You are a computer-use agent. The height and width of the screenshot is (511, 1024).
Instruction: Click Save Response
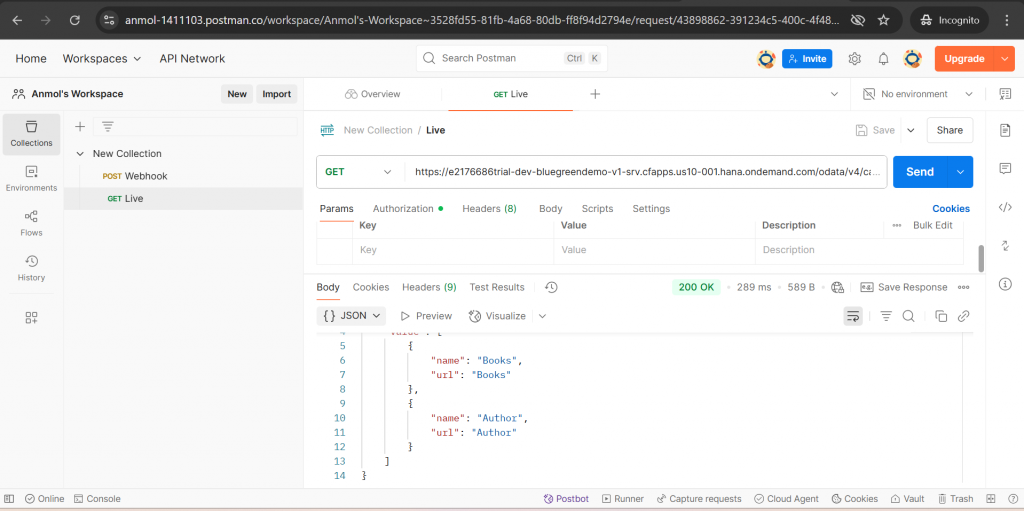pyautogui.click(x=904, y=288)
